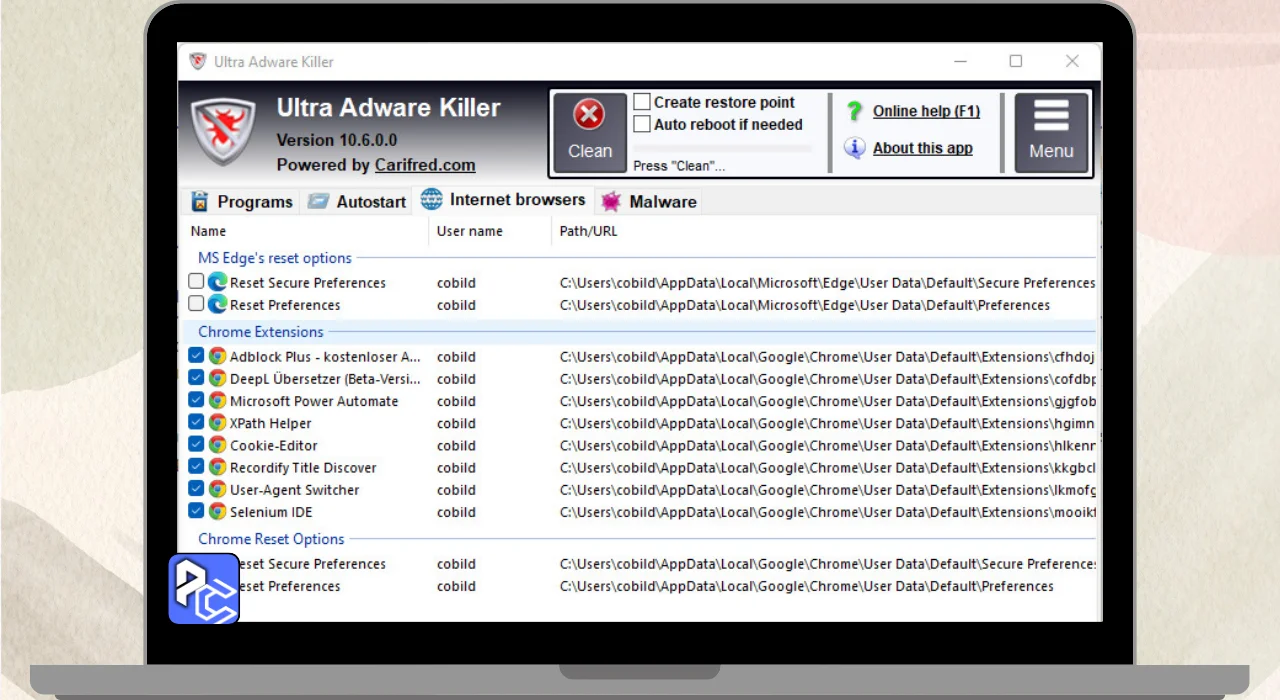Collapse the MS Edge's reset options group
Viewport: 1280px width, 700px height.
(x=274, y=258)
